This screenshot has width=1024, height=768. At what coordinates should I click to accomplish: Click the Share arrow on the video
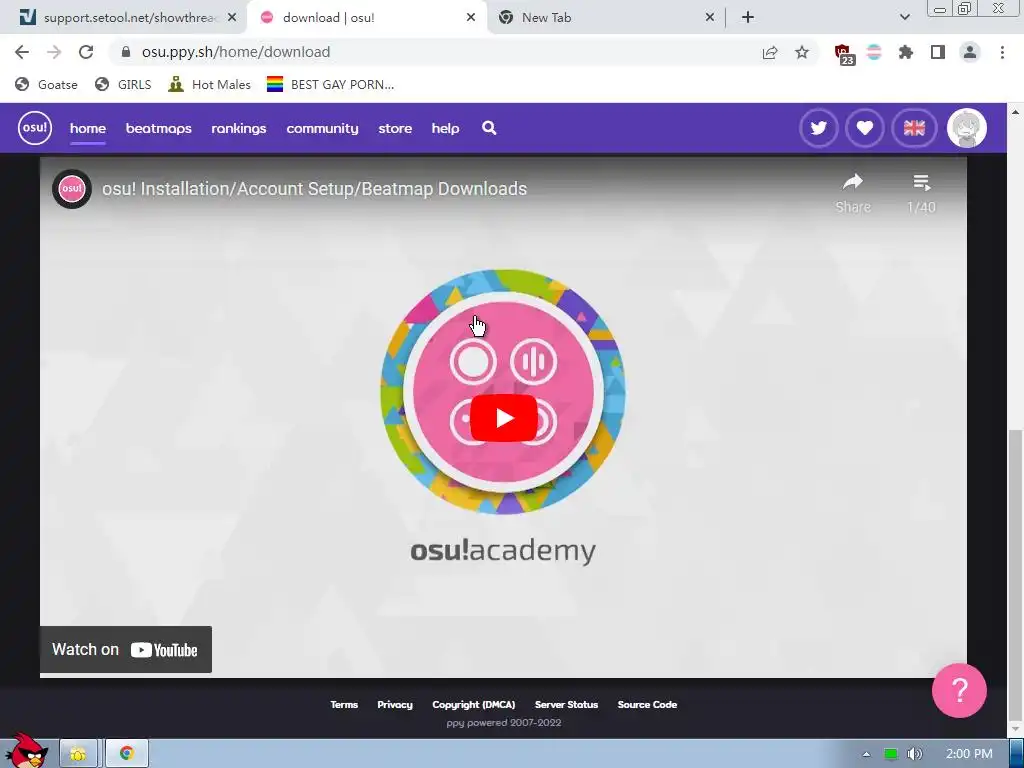853,193
